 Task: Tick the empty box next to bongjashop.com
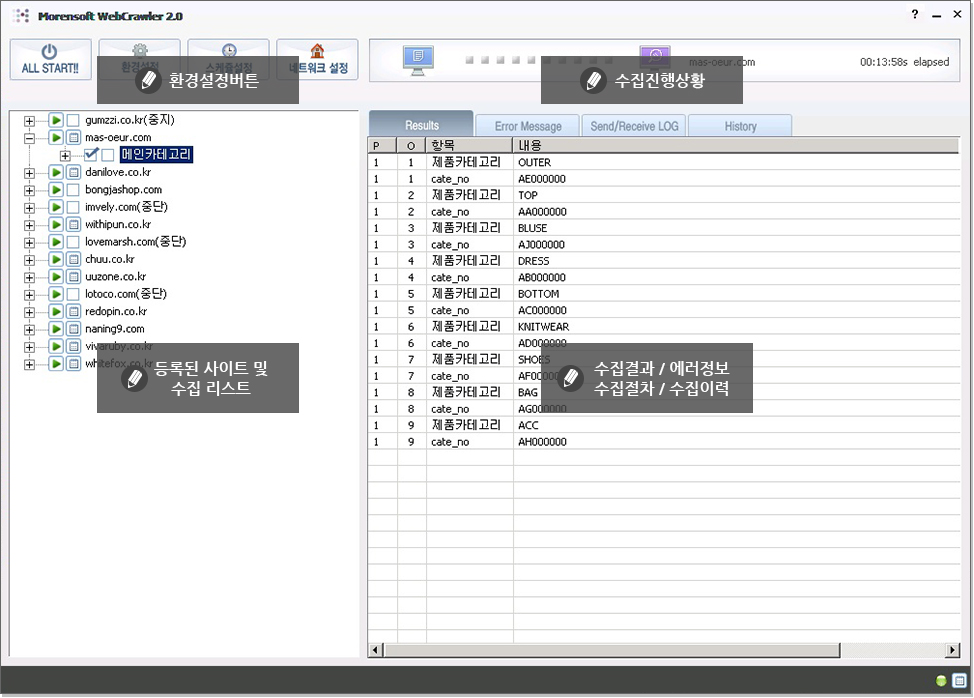pyautogui.click(x=73, y=189)
